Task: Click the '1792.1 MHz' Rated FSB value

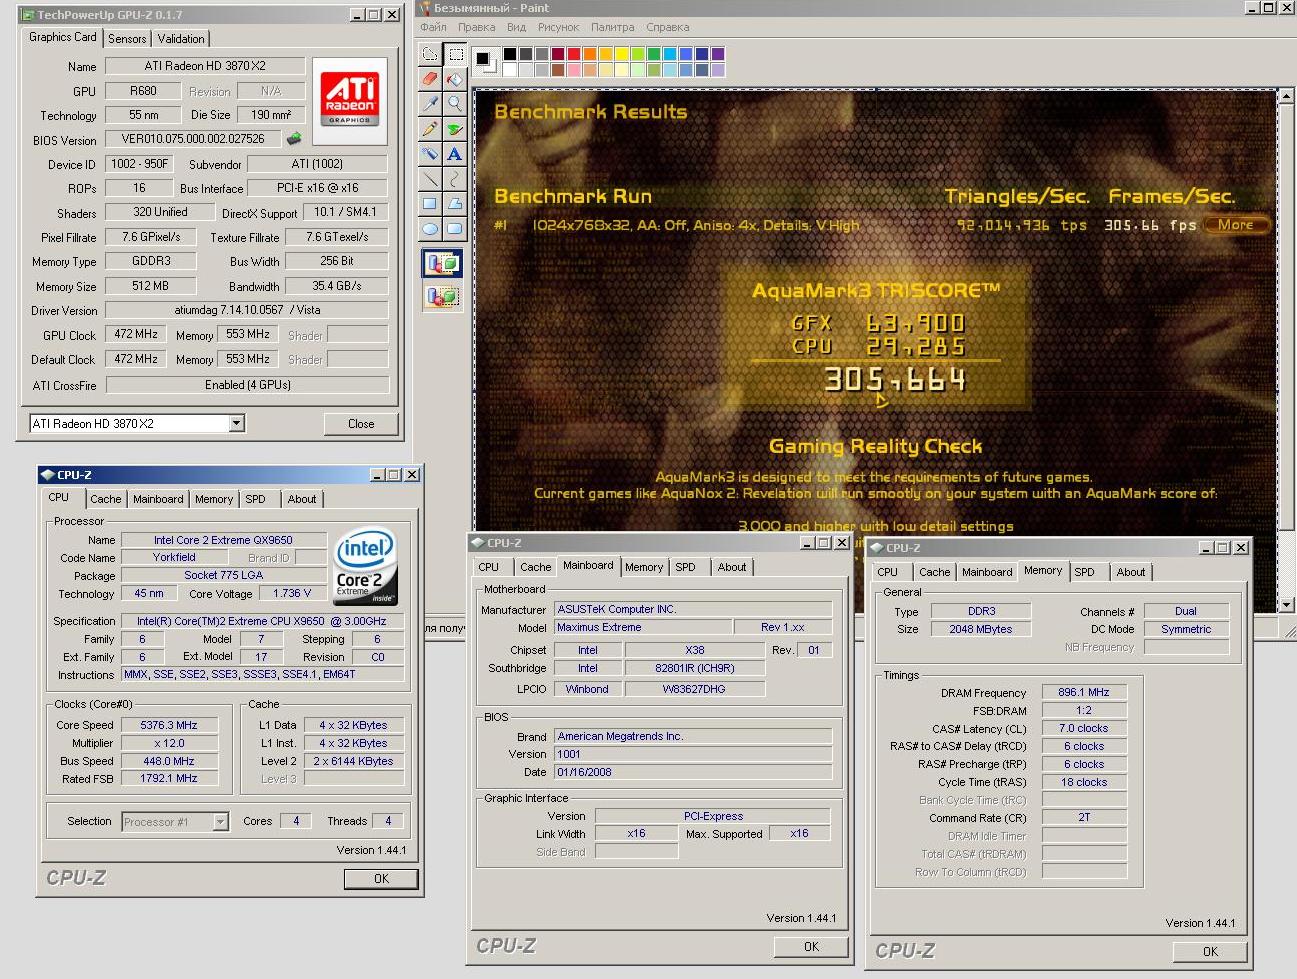Action: [x=169, y=778]
